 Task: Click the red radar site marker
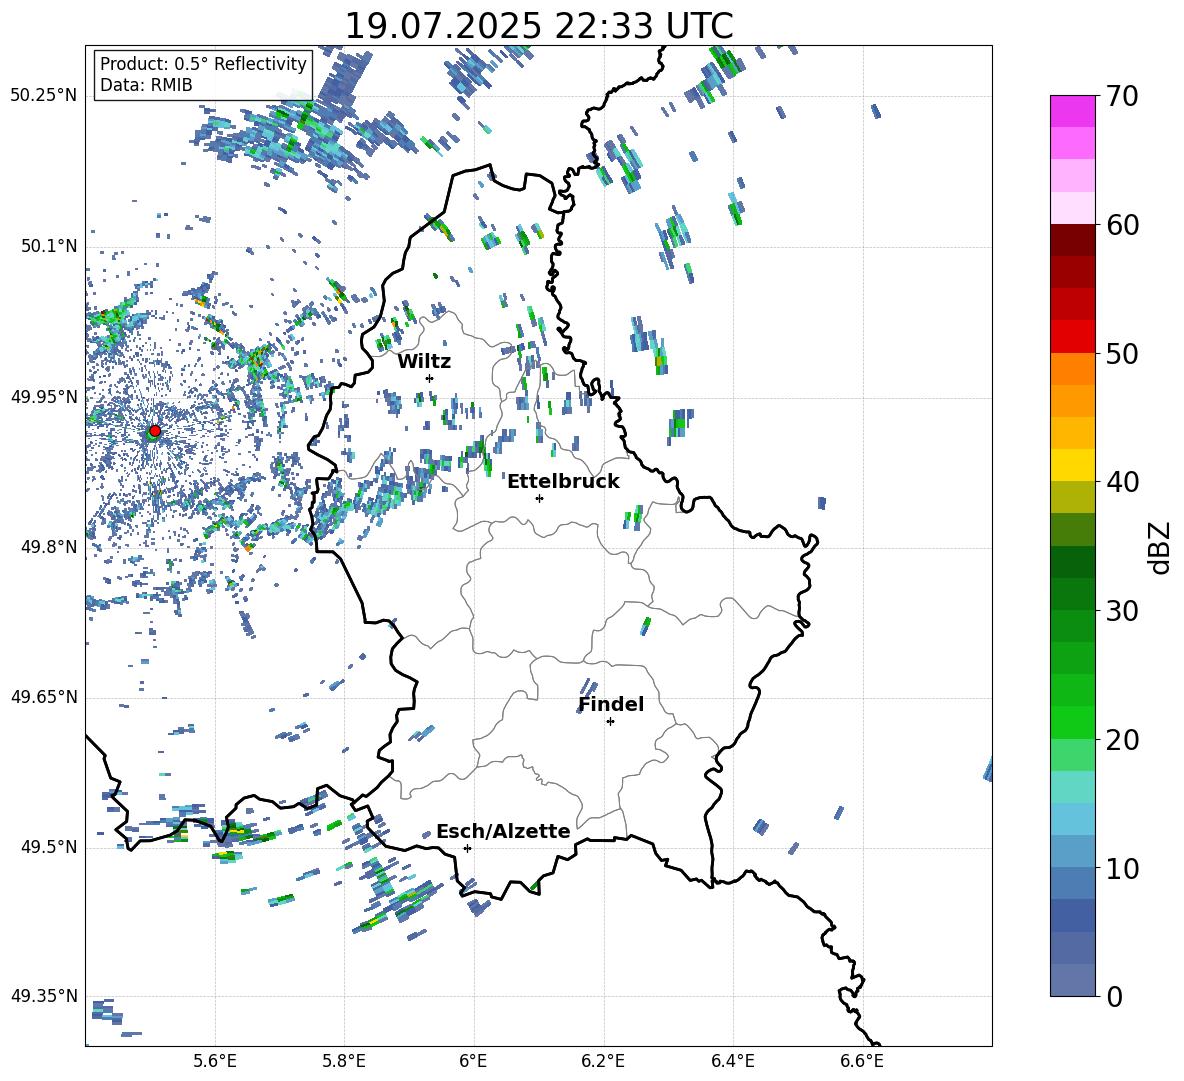(x=155, y=430)
